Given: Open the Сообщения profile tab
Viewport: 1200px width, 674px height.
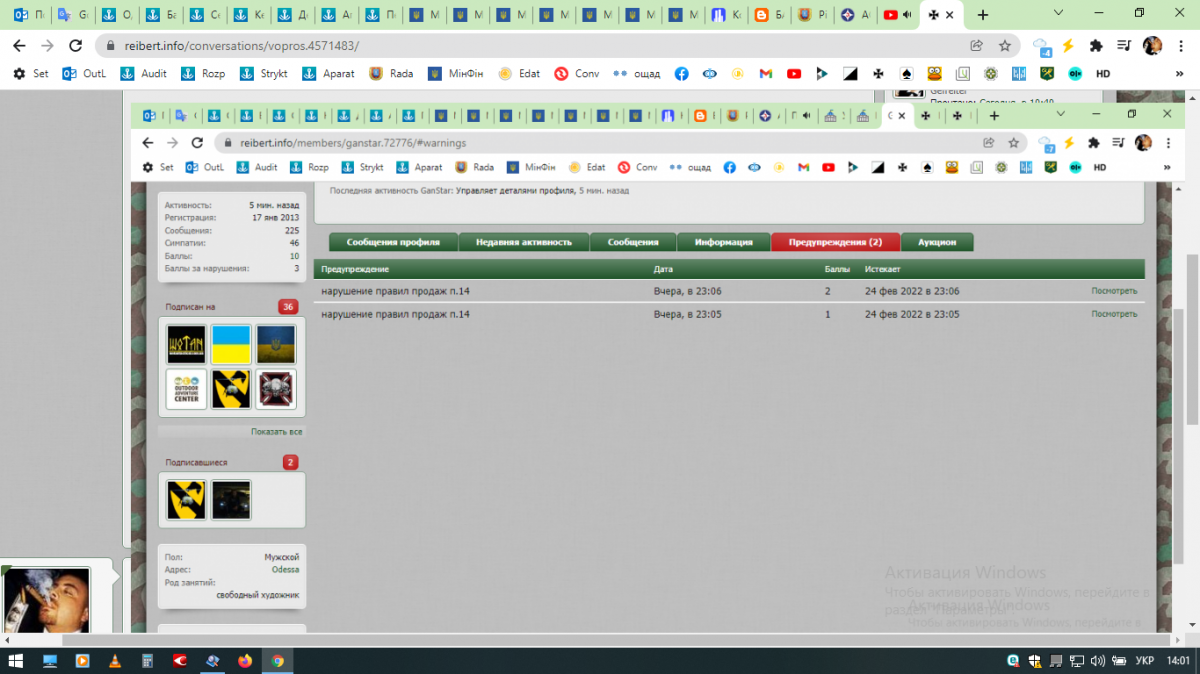Looking at the screenshot, I should 633,242.
